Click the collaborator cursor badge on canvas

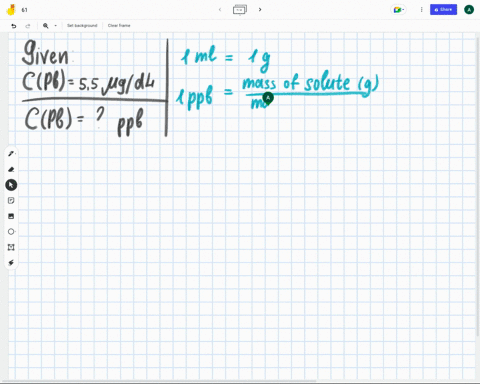(268, 98)
